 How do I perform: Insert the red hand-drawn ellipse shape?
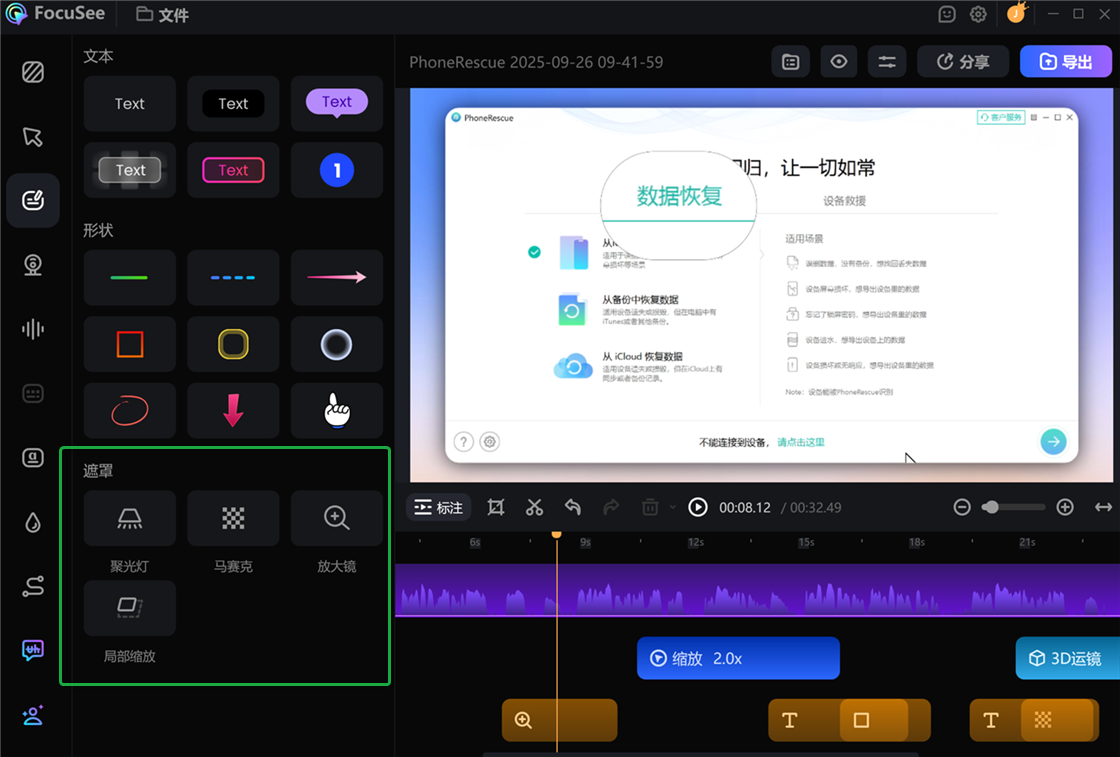tap(129, 411)
